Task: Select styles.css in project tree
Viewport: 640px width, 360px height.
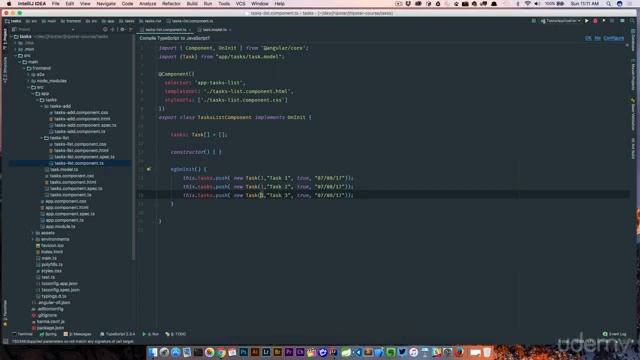Action: tap(49, 271)
